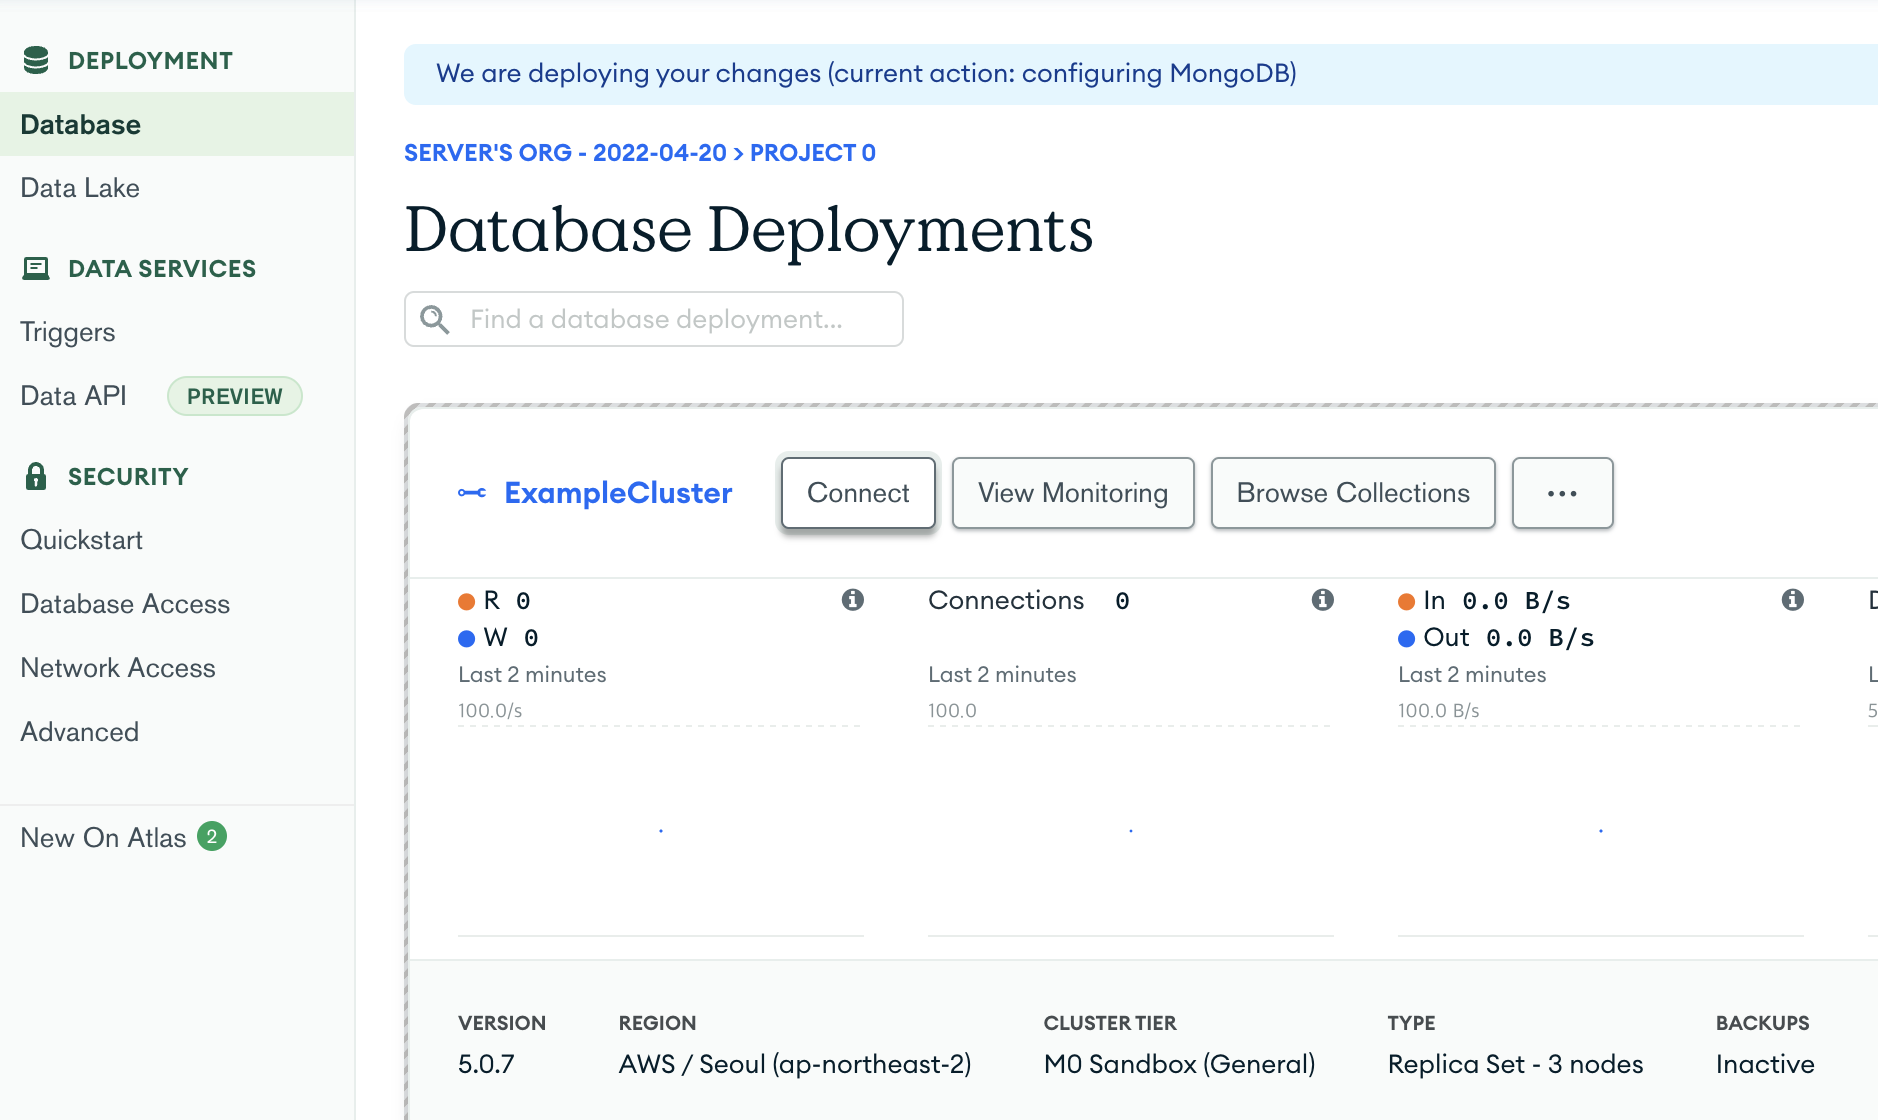The height and width of the screenshot is (1120, 1878).
Task: Click the 100.0 B/s scale label
Action: [1438, 710]
